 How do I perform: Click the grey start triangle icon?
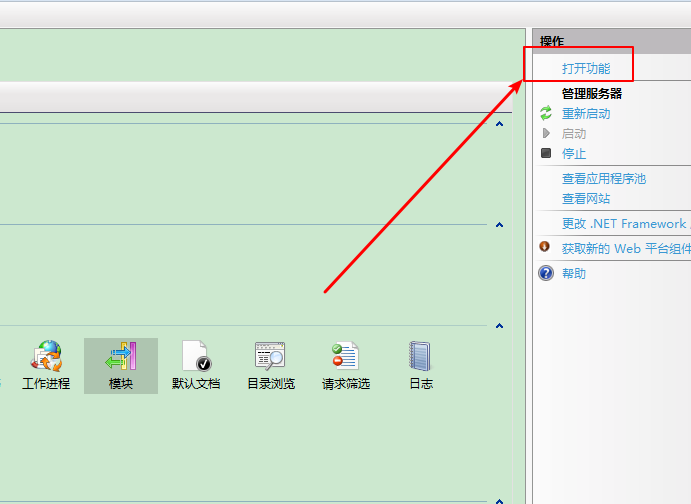coord(546,133)
